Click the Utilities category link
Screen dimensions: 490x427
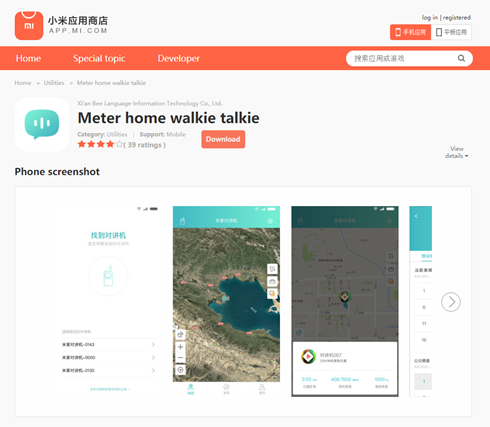point(117,134)
